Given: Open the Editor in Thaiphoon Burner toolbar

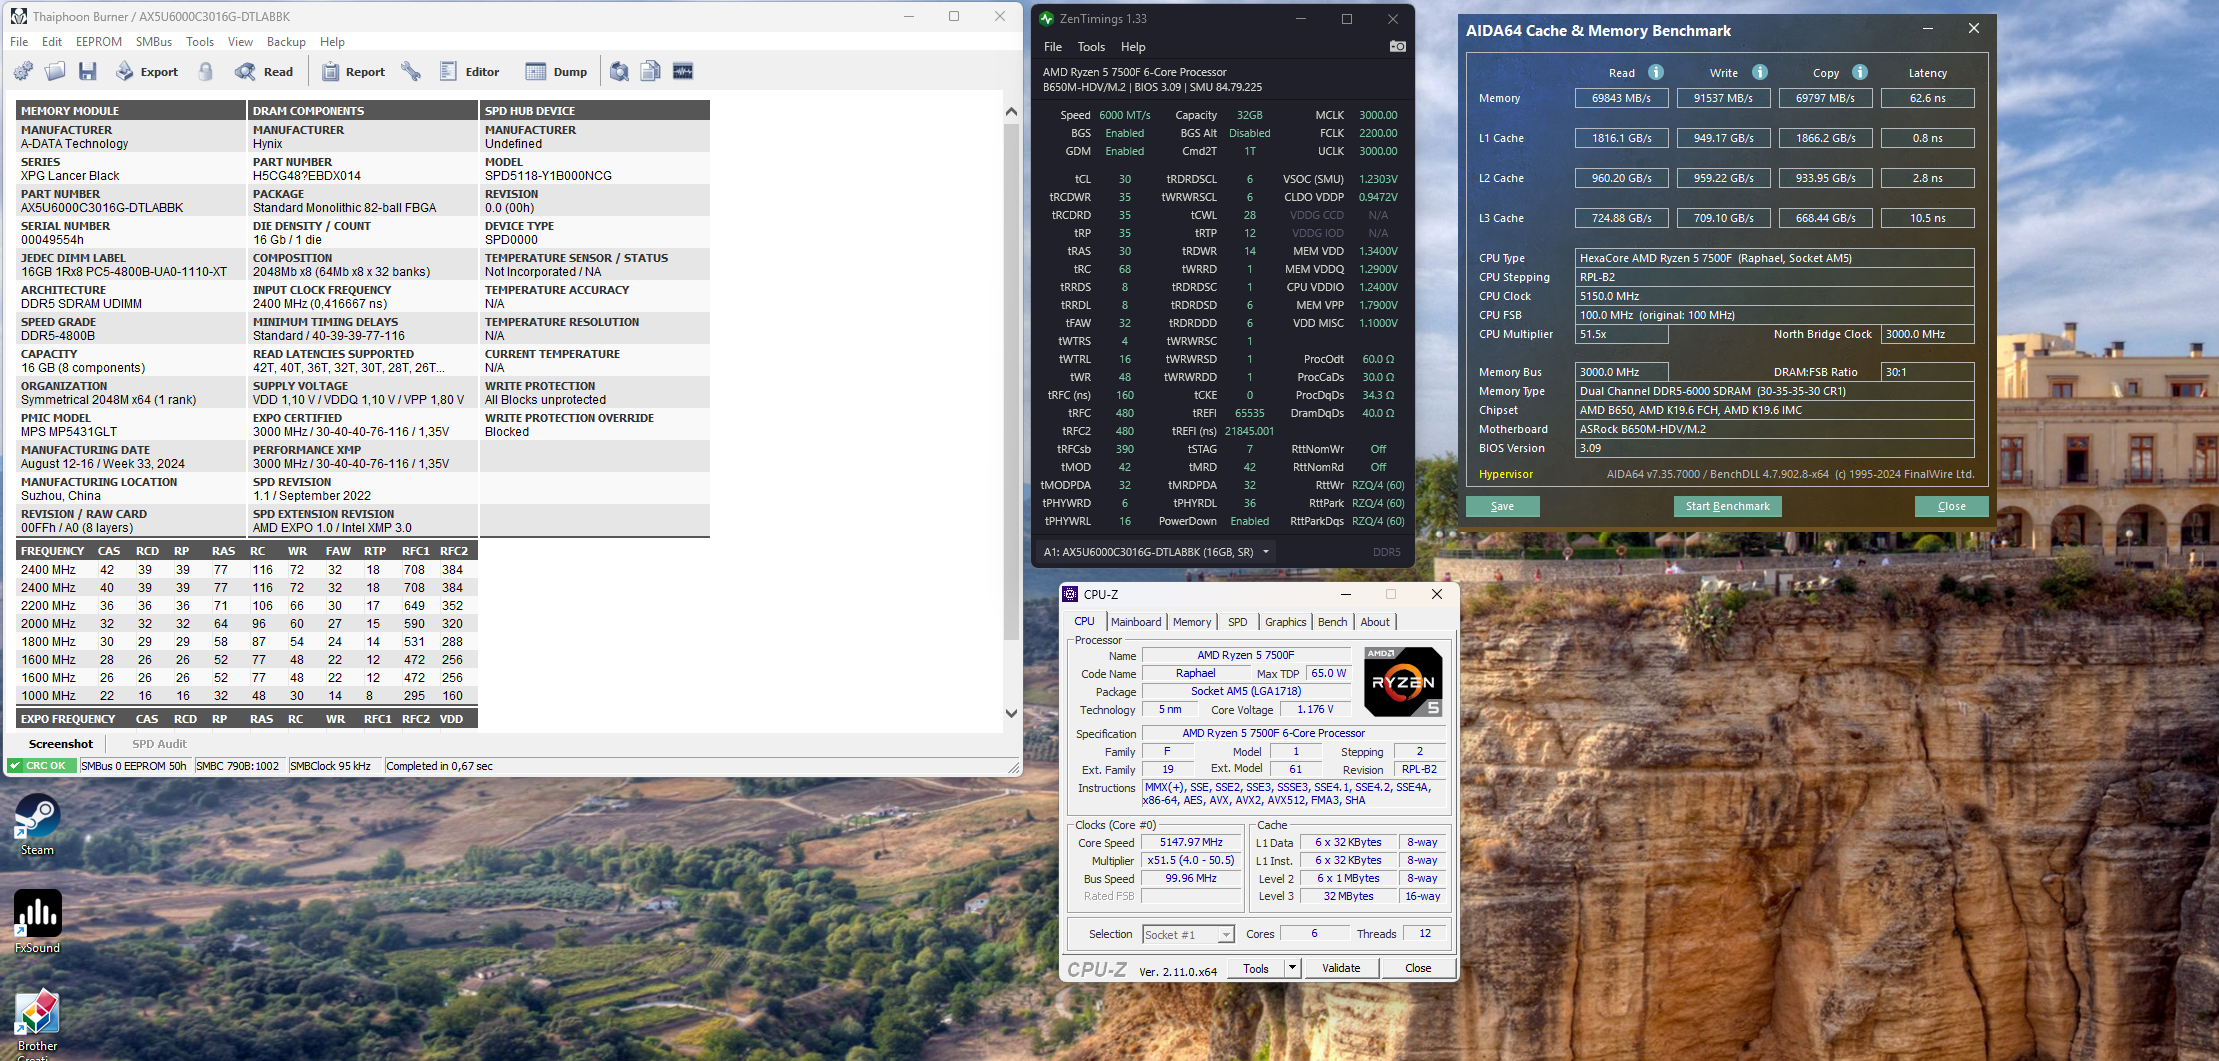Looking at the screenshot, I should pyautogui.click(x=469, y=71).
